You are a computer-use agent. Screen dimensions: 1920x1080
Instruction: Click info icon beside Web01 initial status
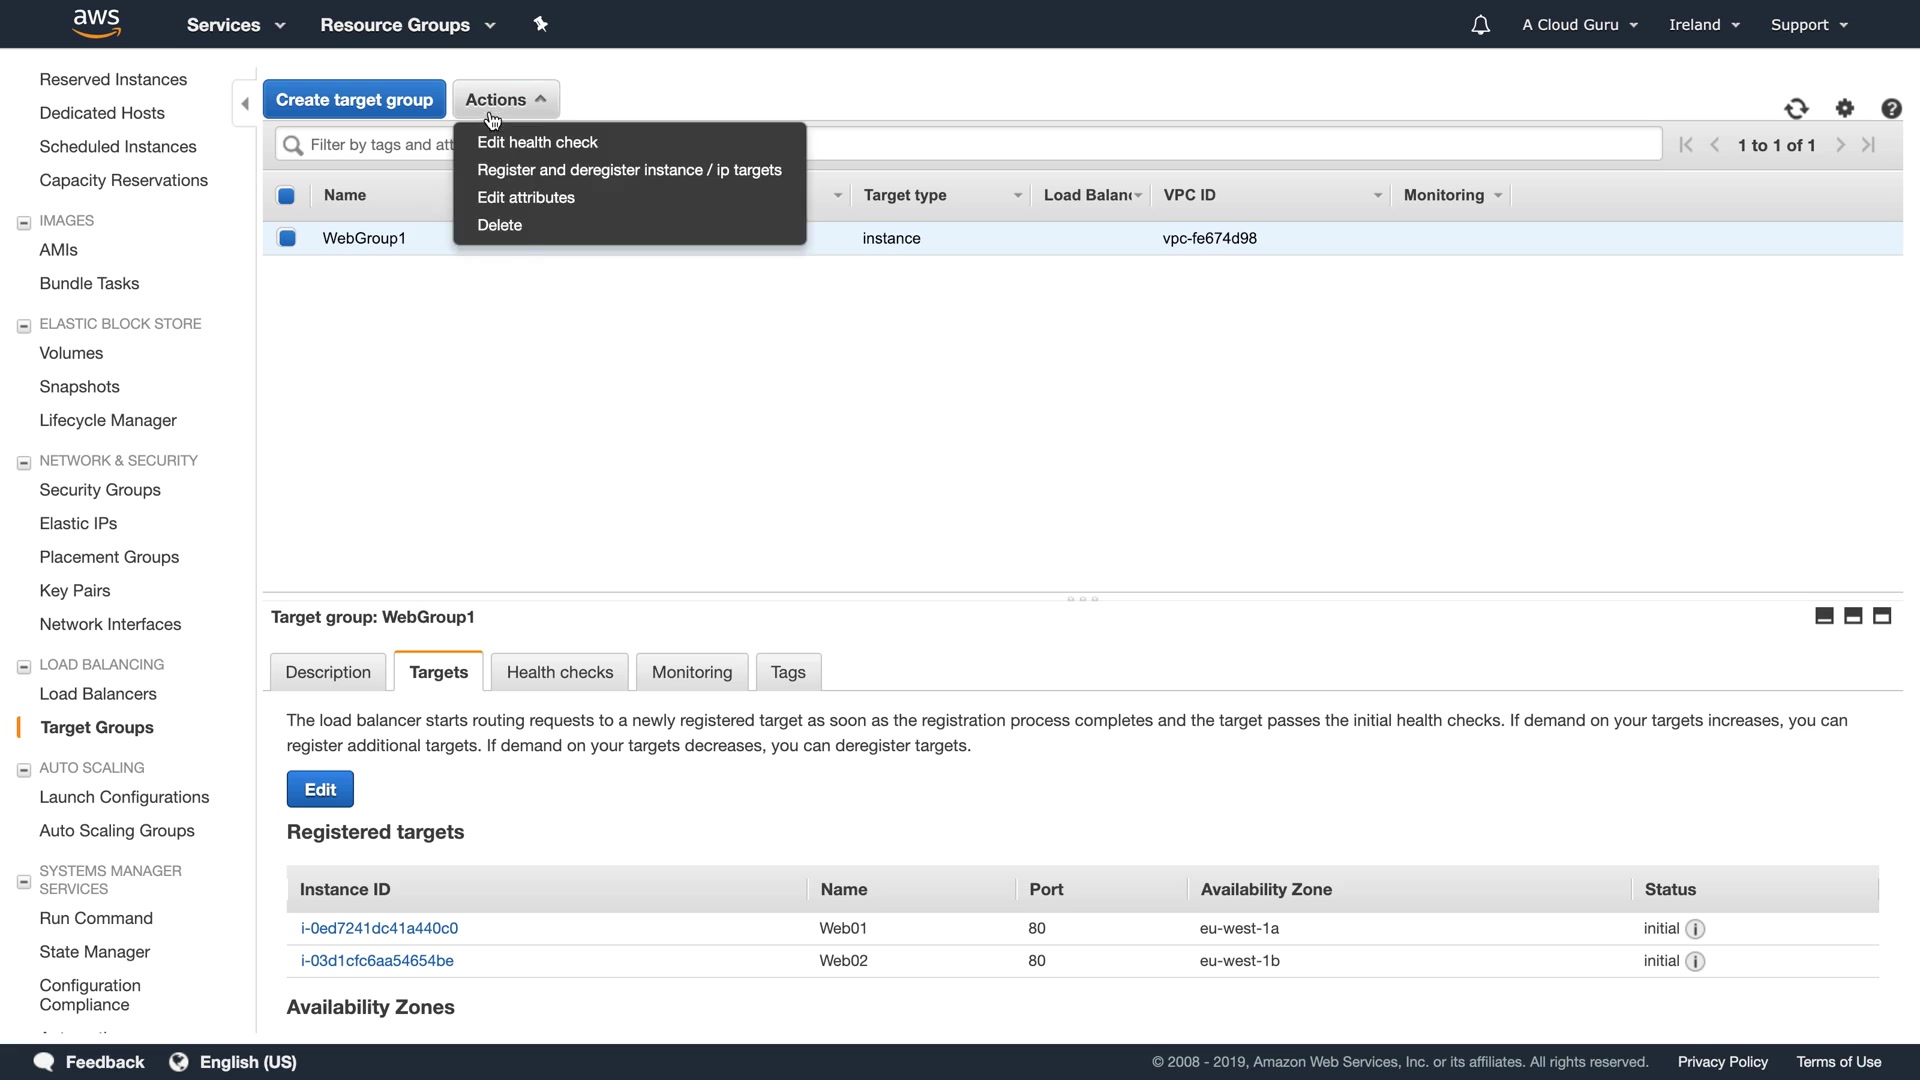point(1695,929)
